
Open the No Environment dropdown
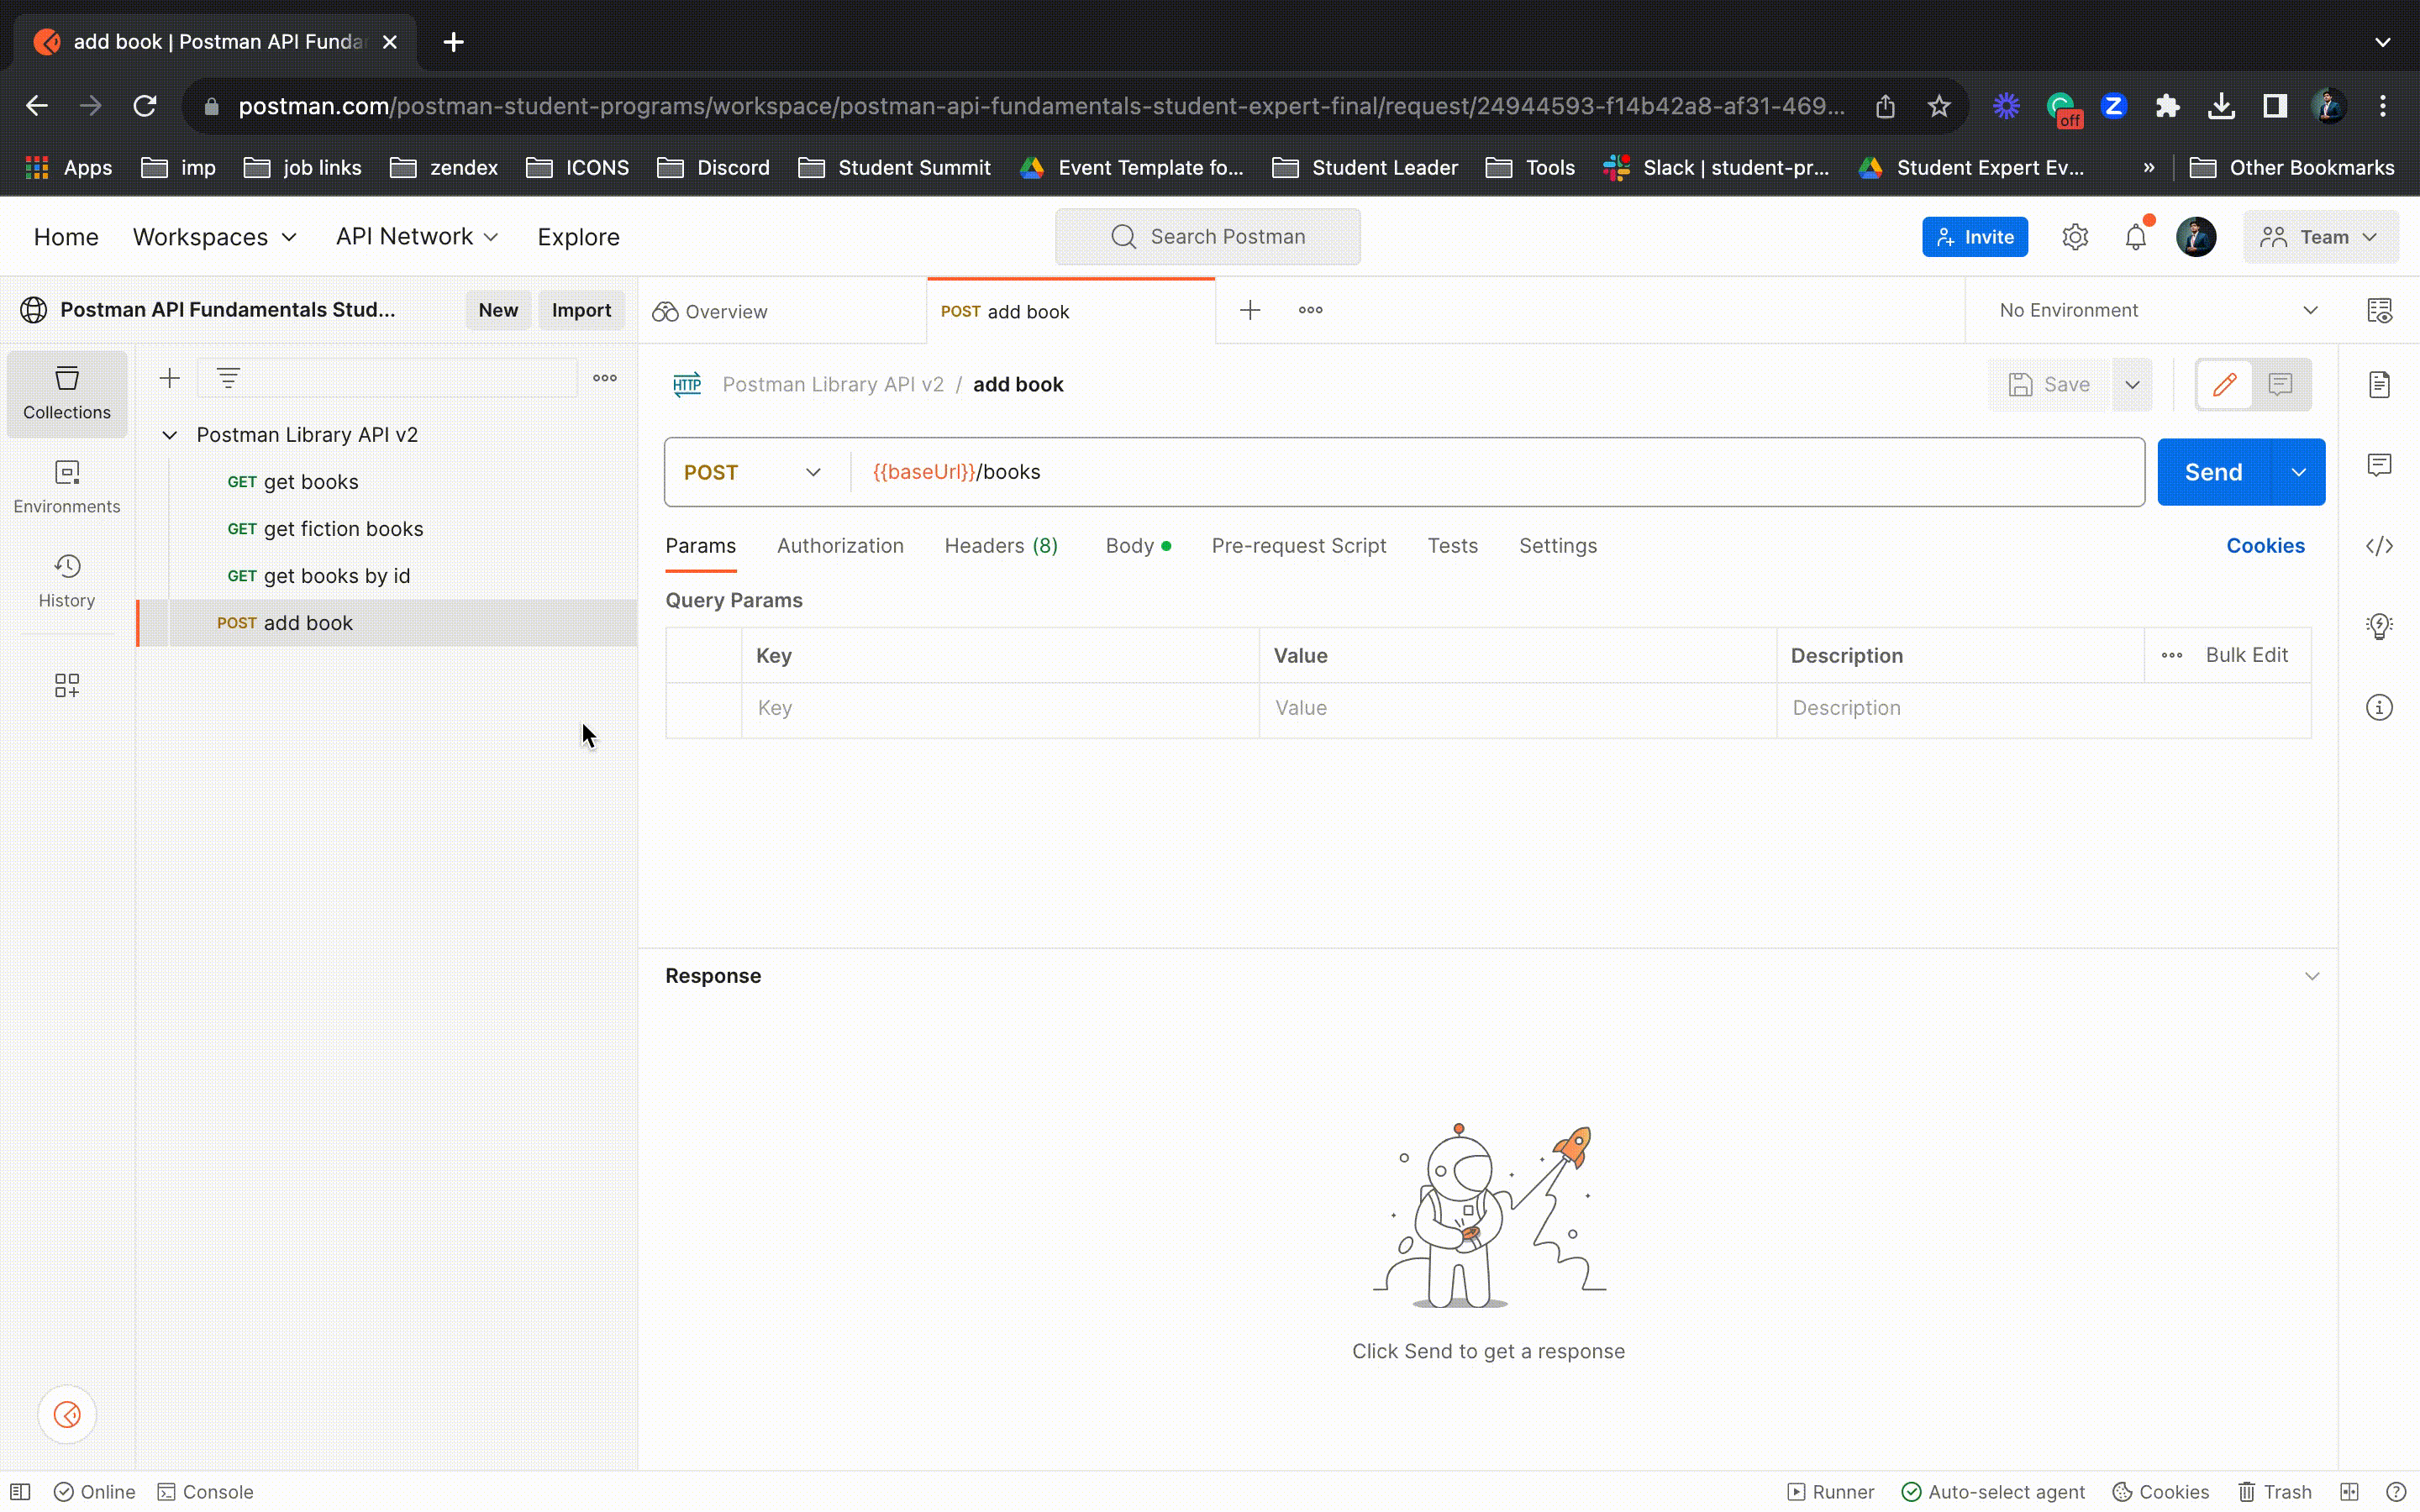2157,311
